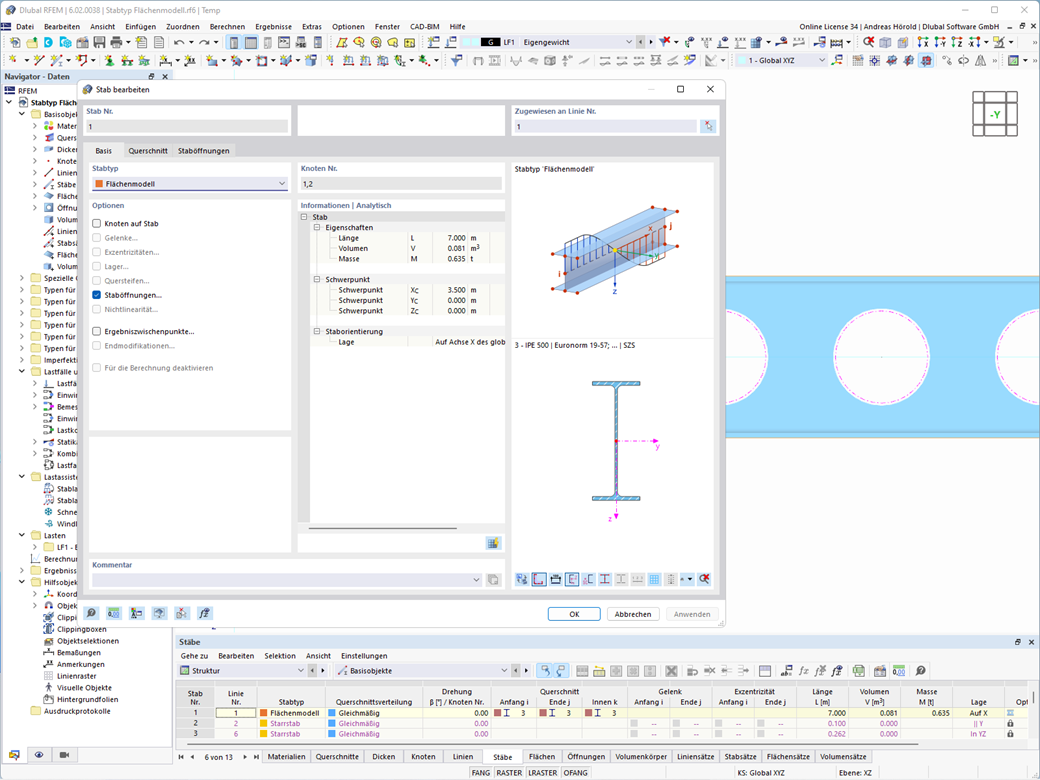Switch to Staböffnungen tab in dialog
The height and width of the screenshot is (780, 1040).
click(x=204, y=151)
